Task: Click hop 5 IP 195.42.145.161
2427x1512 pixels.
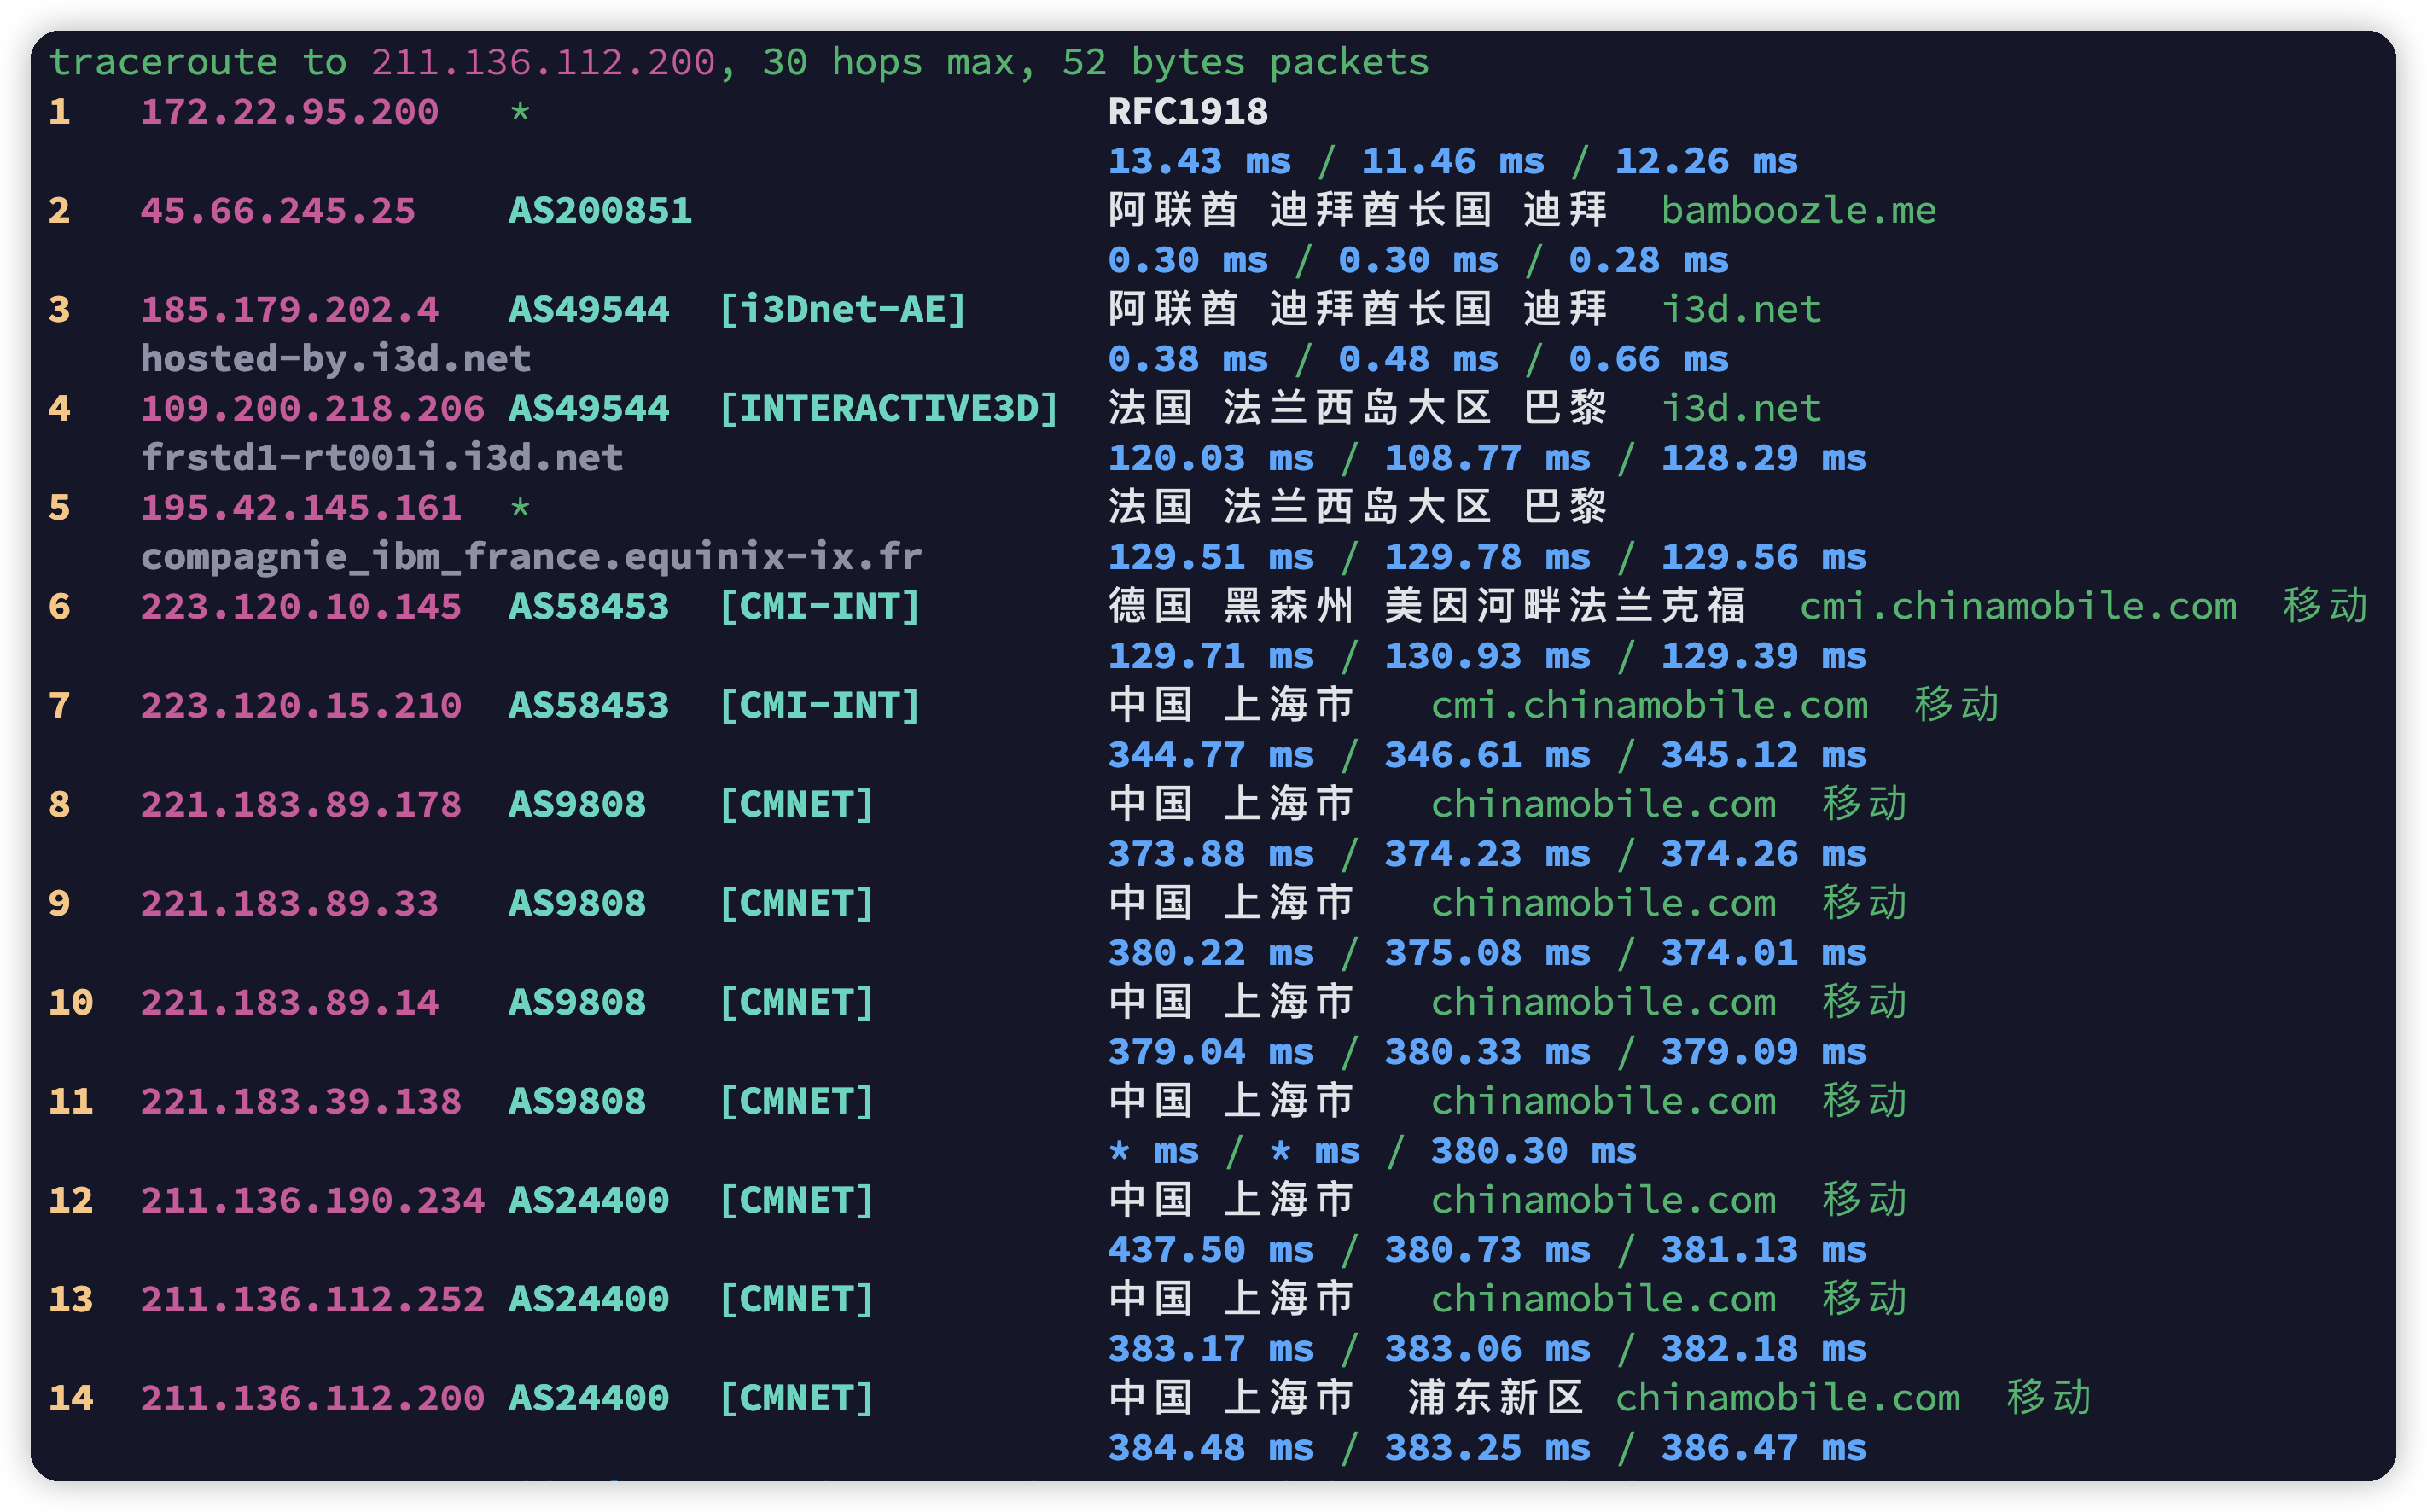Action: [x=301, y=507]
